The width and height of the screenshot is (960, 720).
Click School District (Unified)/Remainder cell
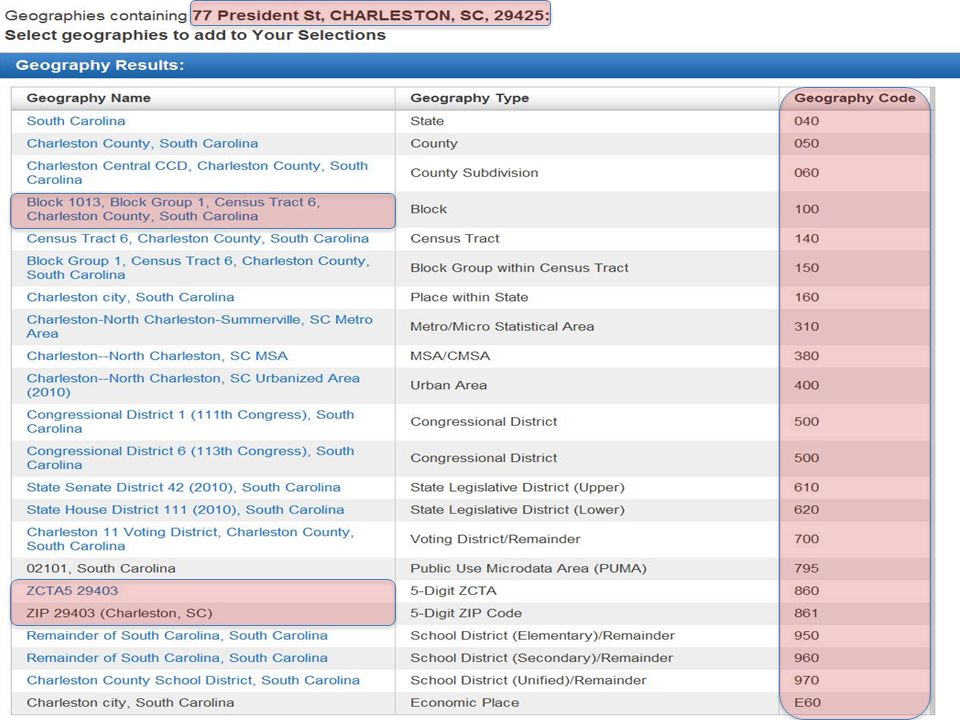click(528, 681)
